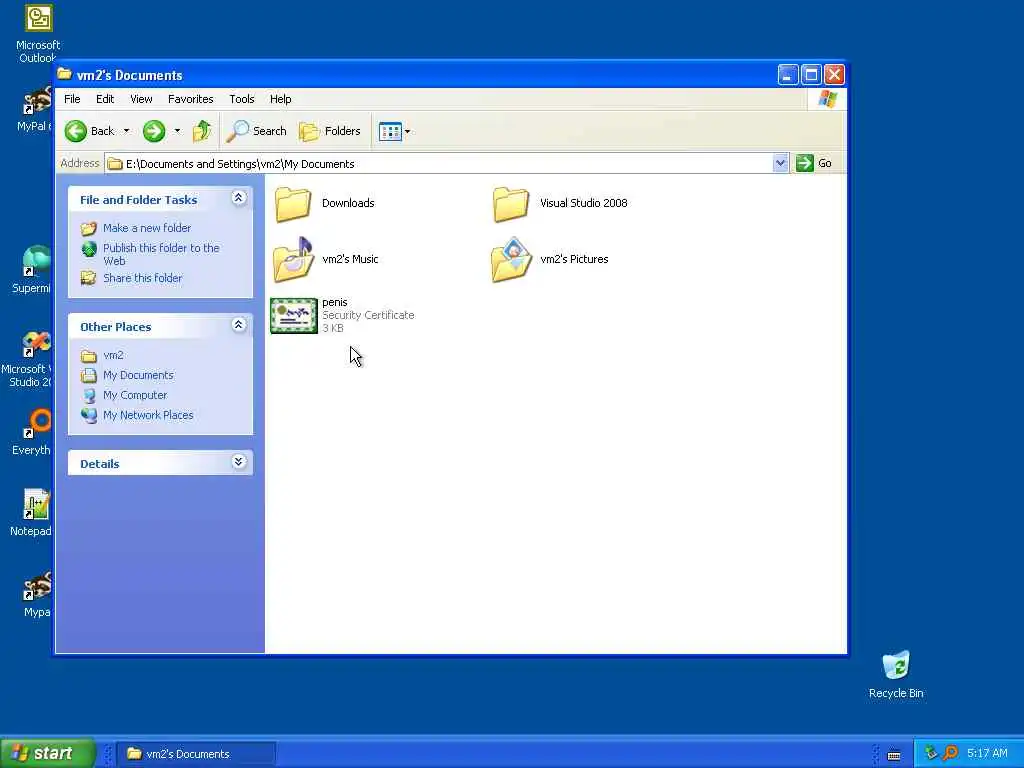Screen dimensions: 1024x768
Task: Click the Make a new folder icon
Action: [89, 229]
